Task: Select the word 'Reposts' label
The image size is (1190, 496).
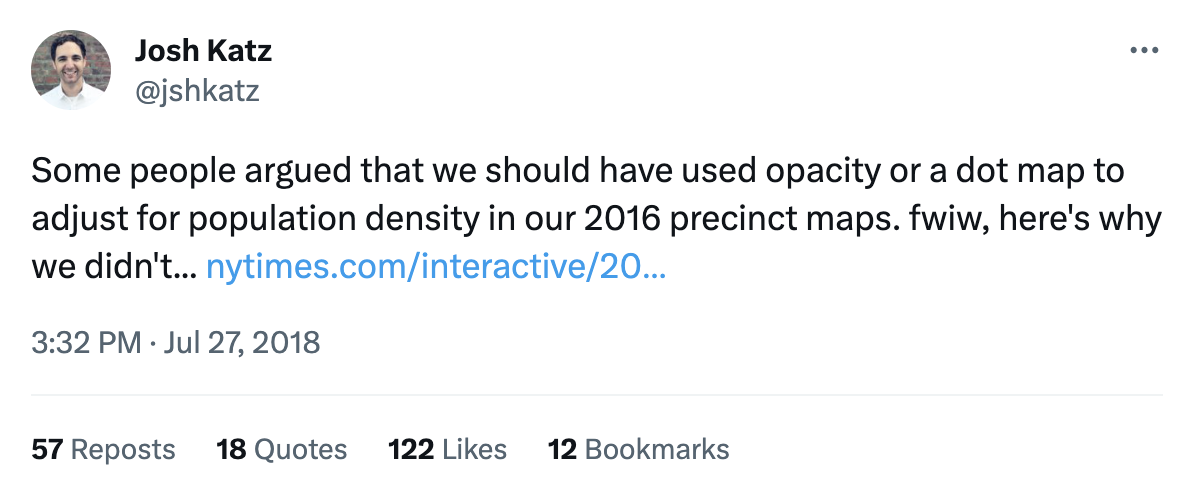Action: tap(123, 450)
